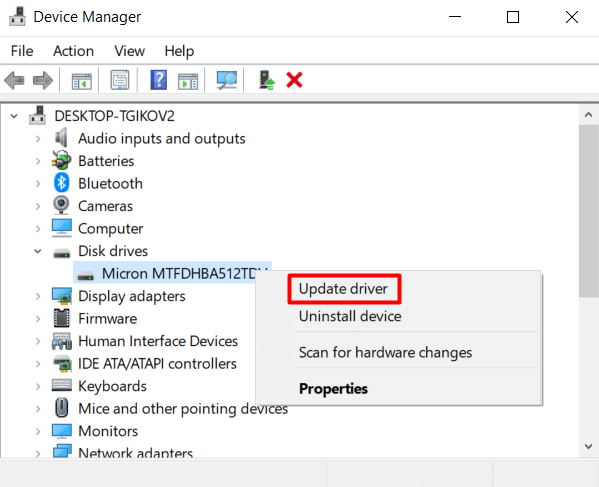
Task: Expand the Bluetooth node
Action: pos(38,184)
